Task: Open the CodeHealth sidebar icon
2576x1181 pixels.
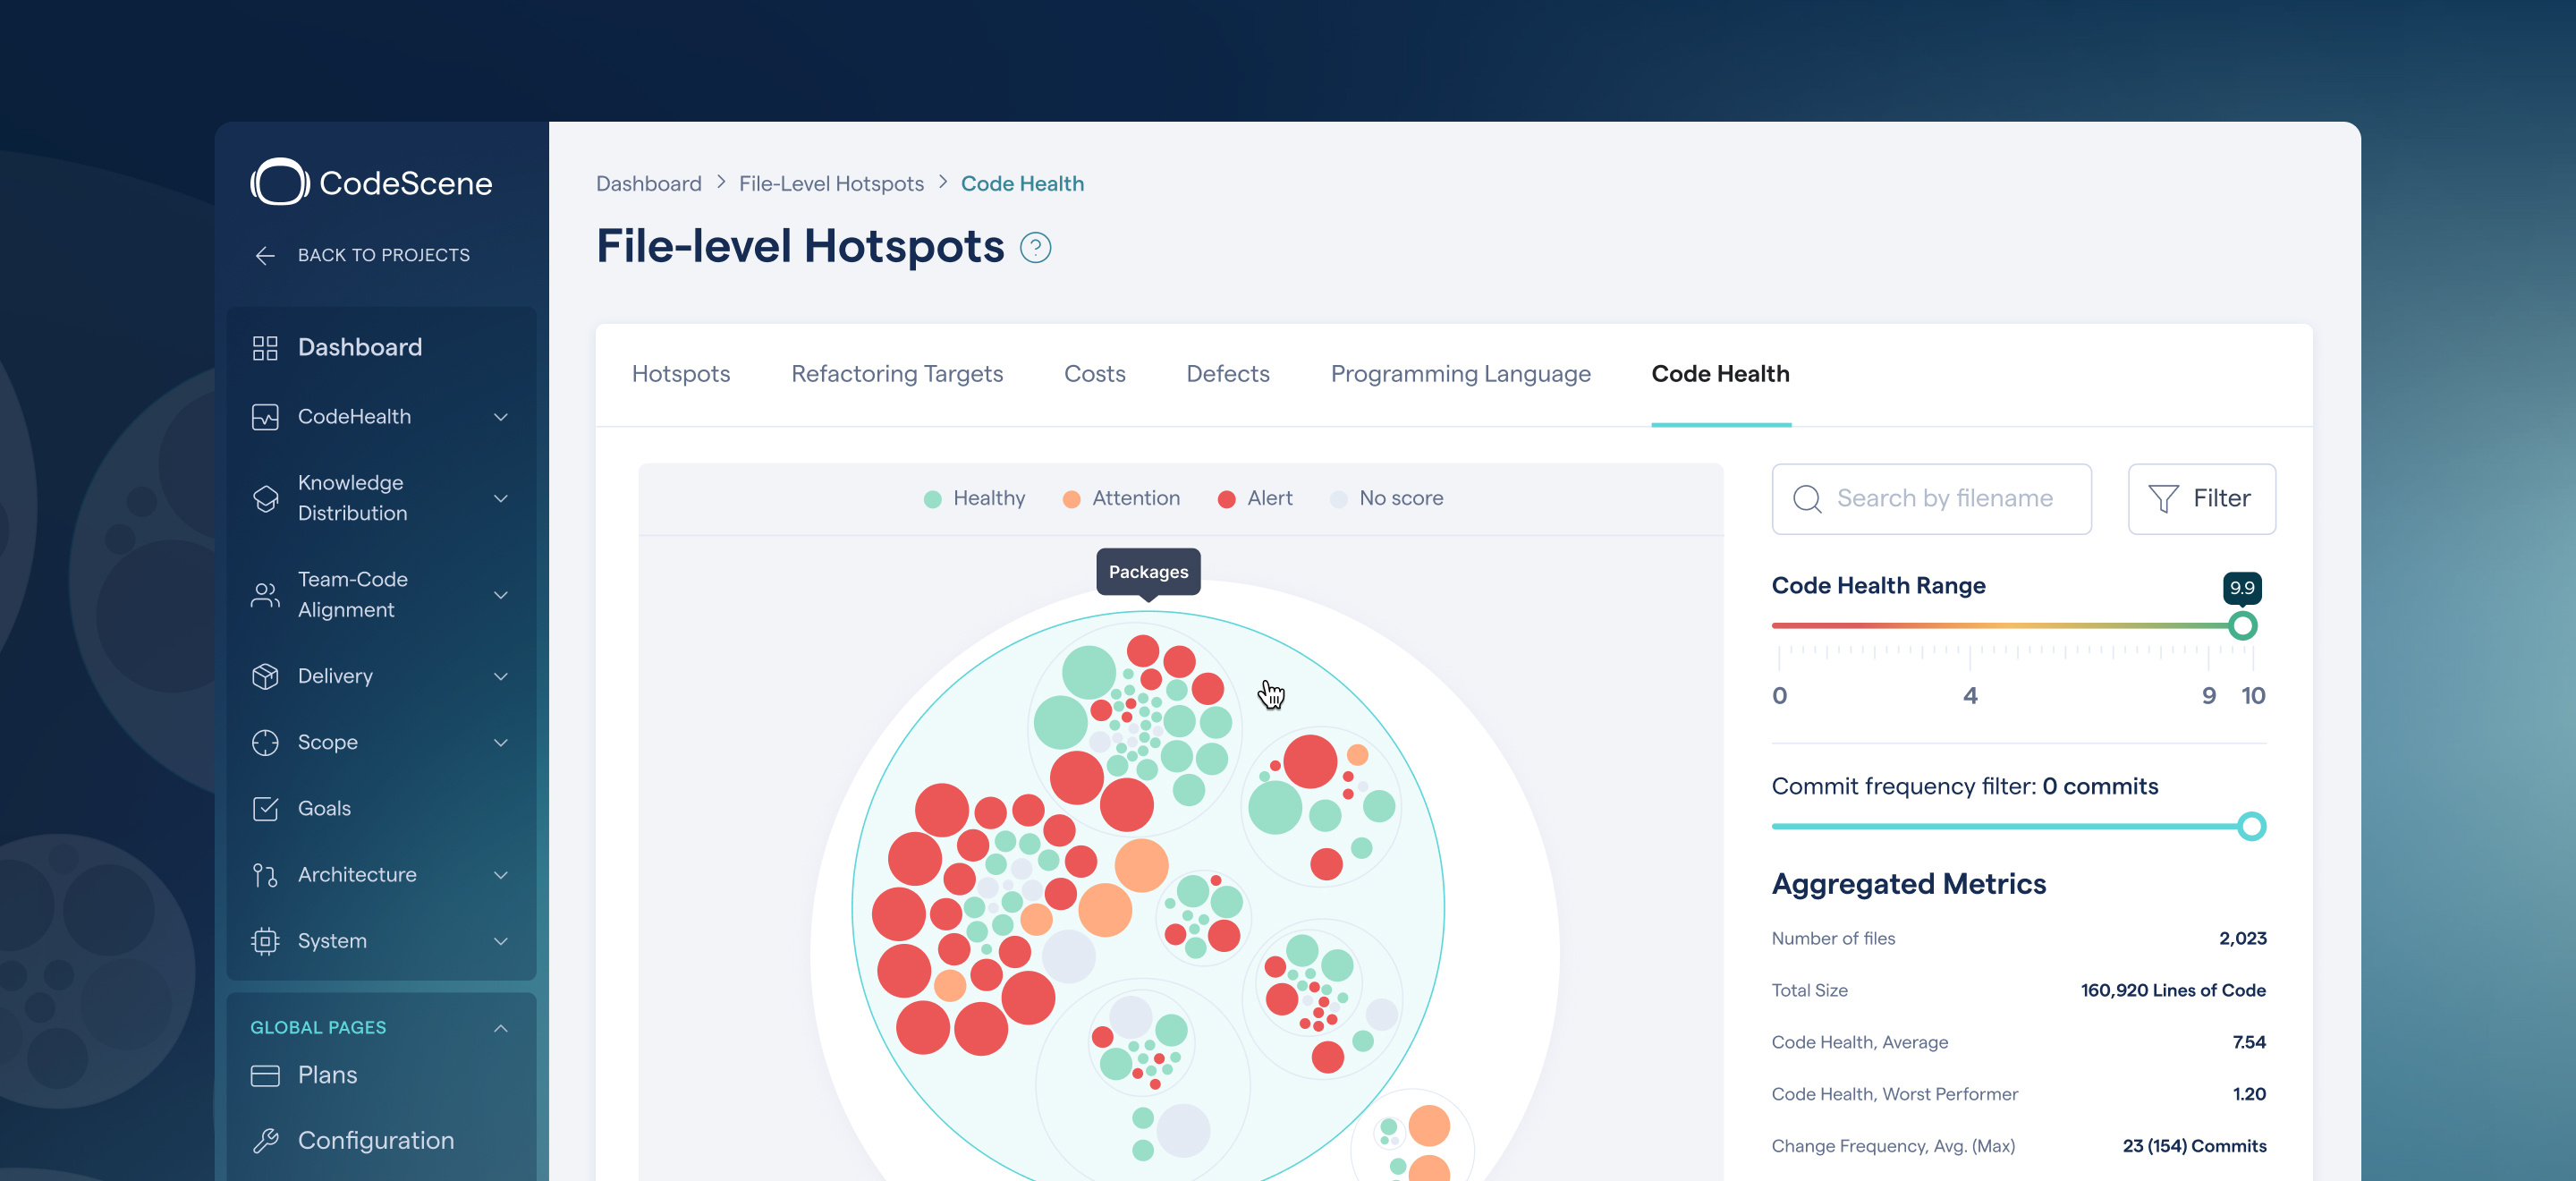Action: [265, 416]
